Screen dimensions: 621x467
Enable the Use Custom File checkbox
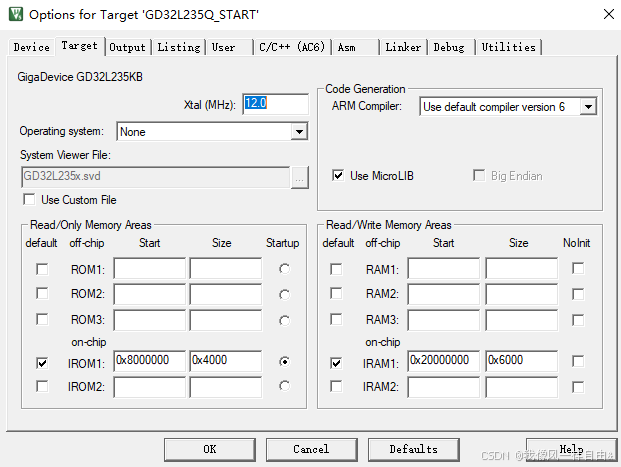point(29,199)
